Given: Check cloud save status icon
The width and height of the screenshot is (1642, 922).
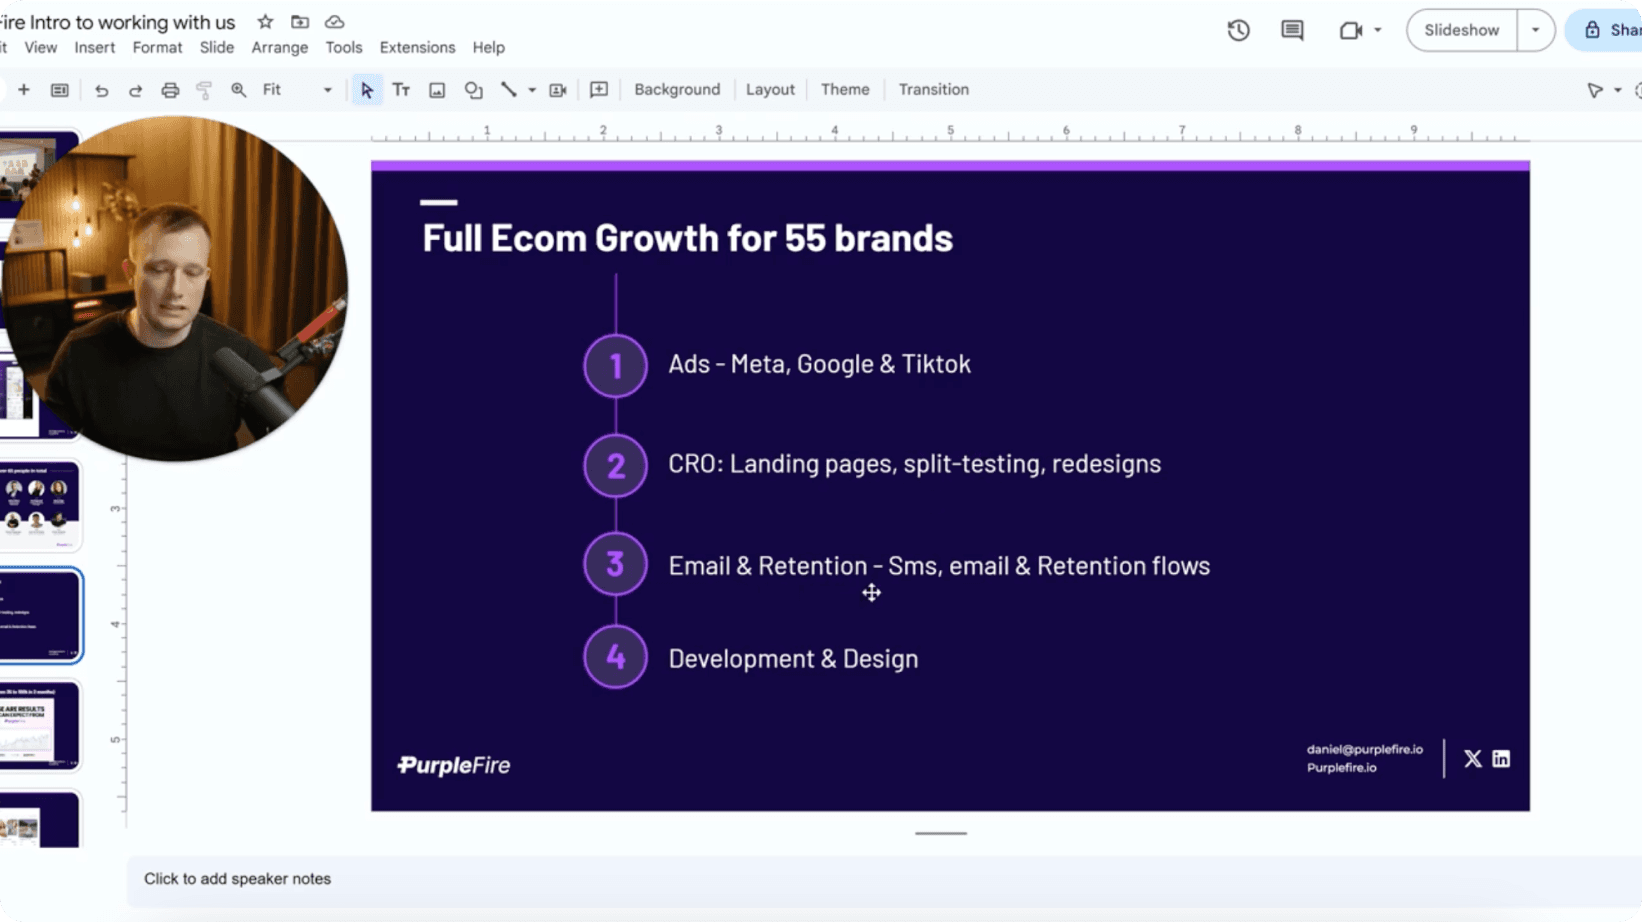Looking at the screenshot, I should (x=335, y=22).
